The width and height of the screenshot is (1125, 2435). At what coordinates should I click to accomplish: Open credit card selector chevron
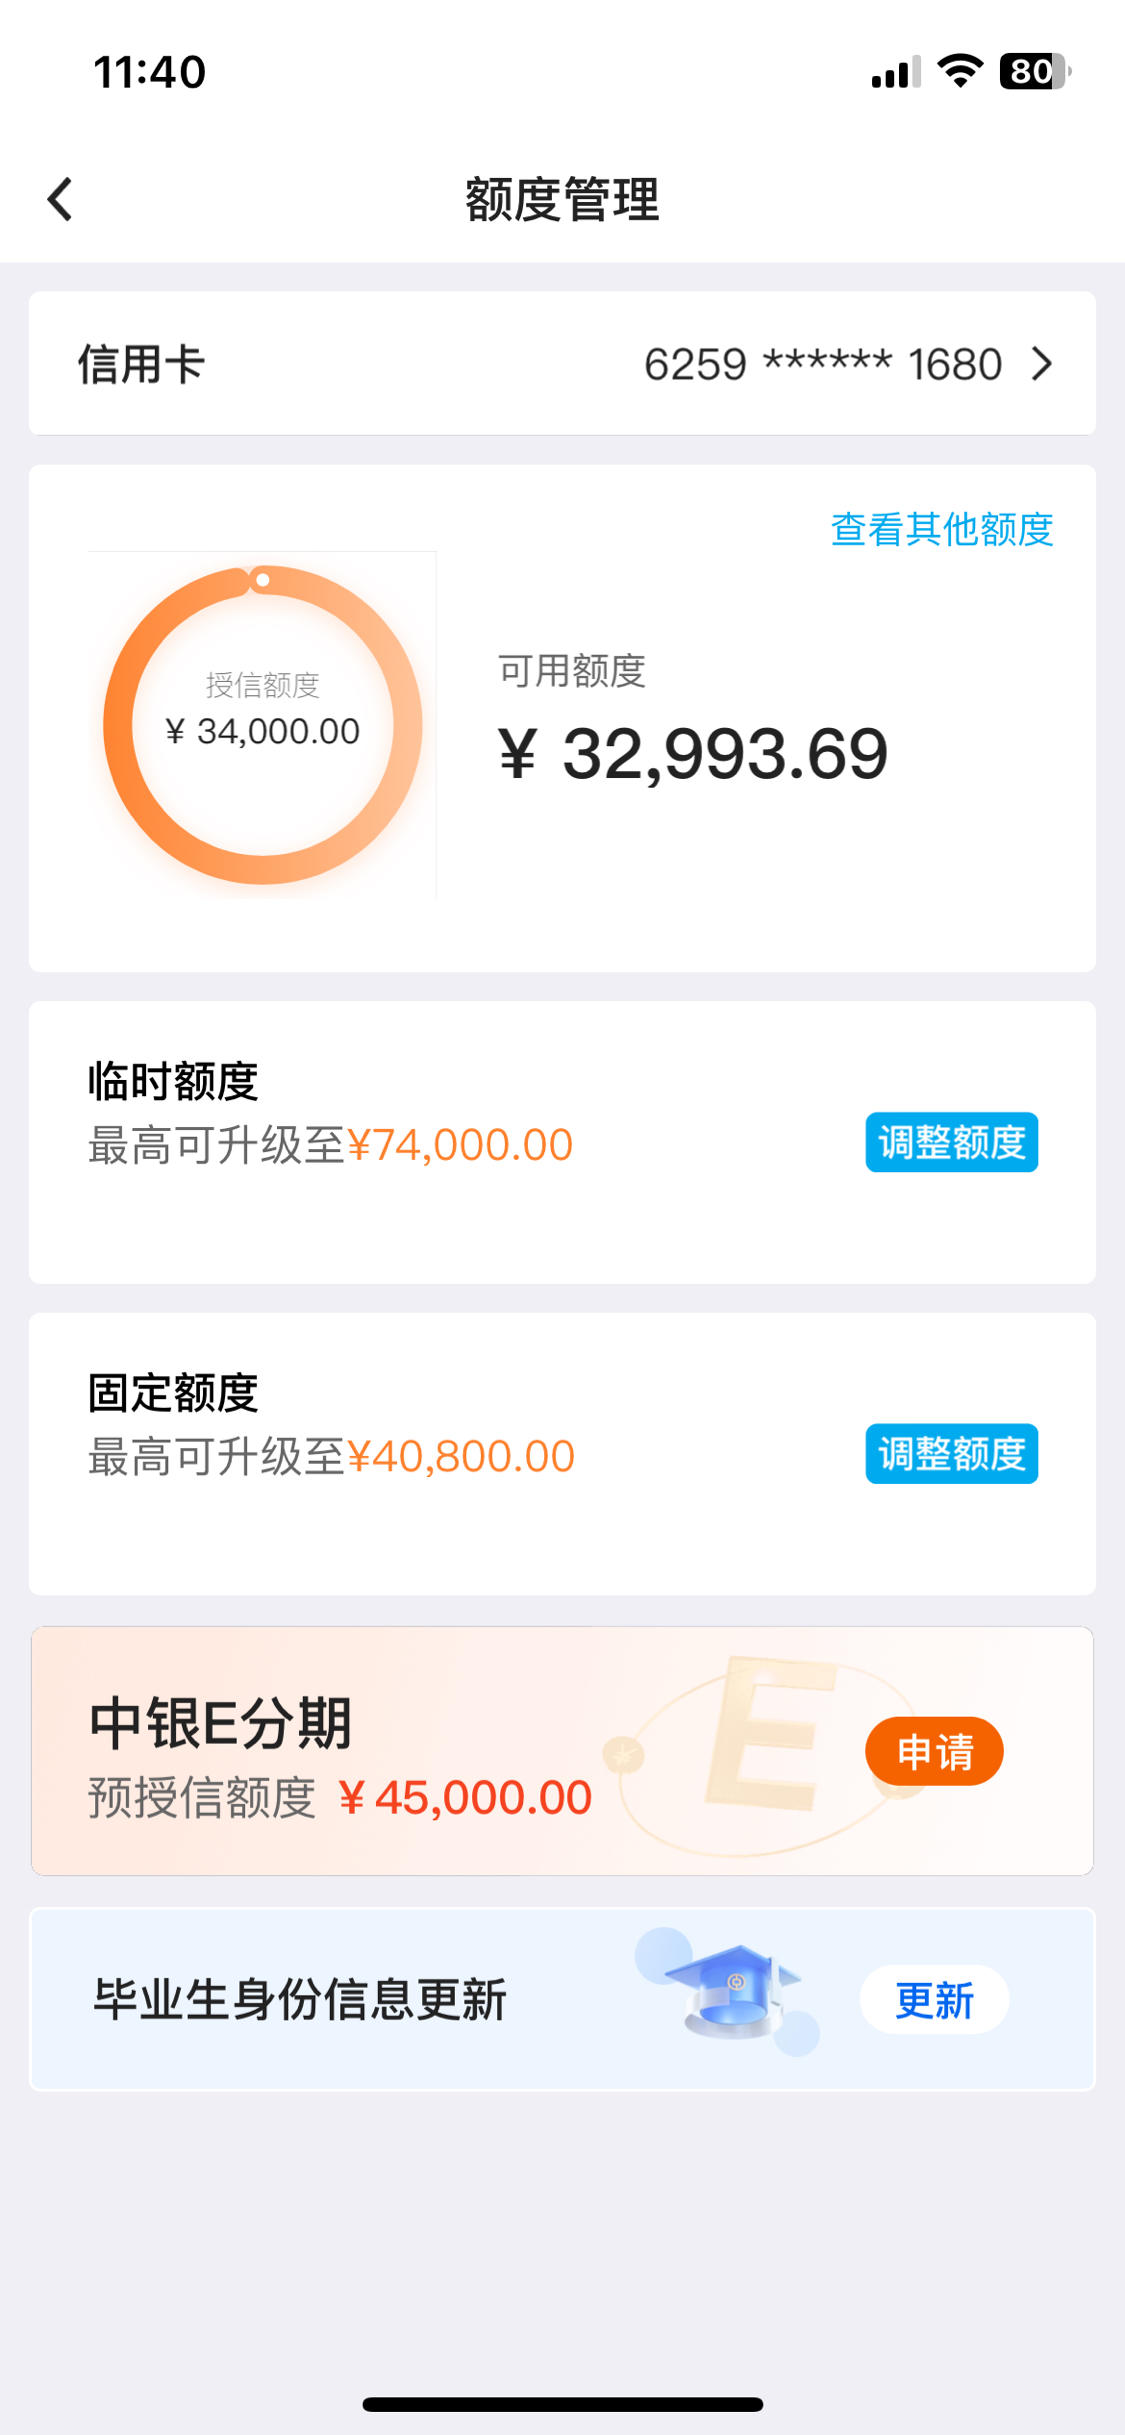pos(1042,364)
